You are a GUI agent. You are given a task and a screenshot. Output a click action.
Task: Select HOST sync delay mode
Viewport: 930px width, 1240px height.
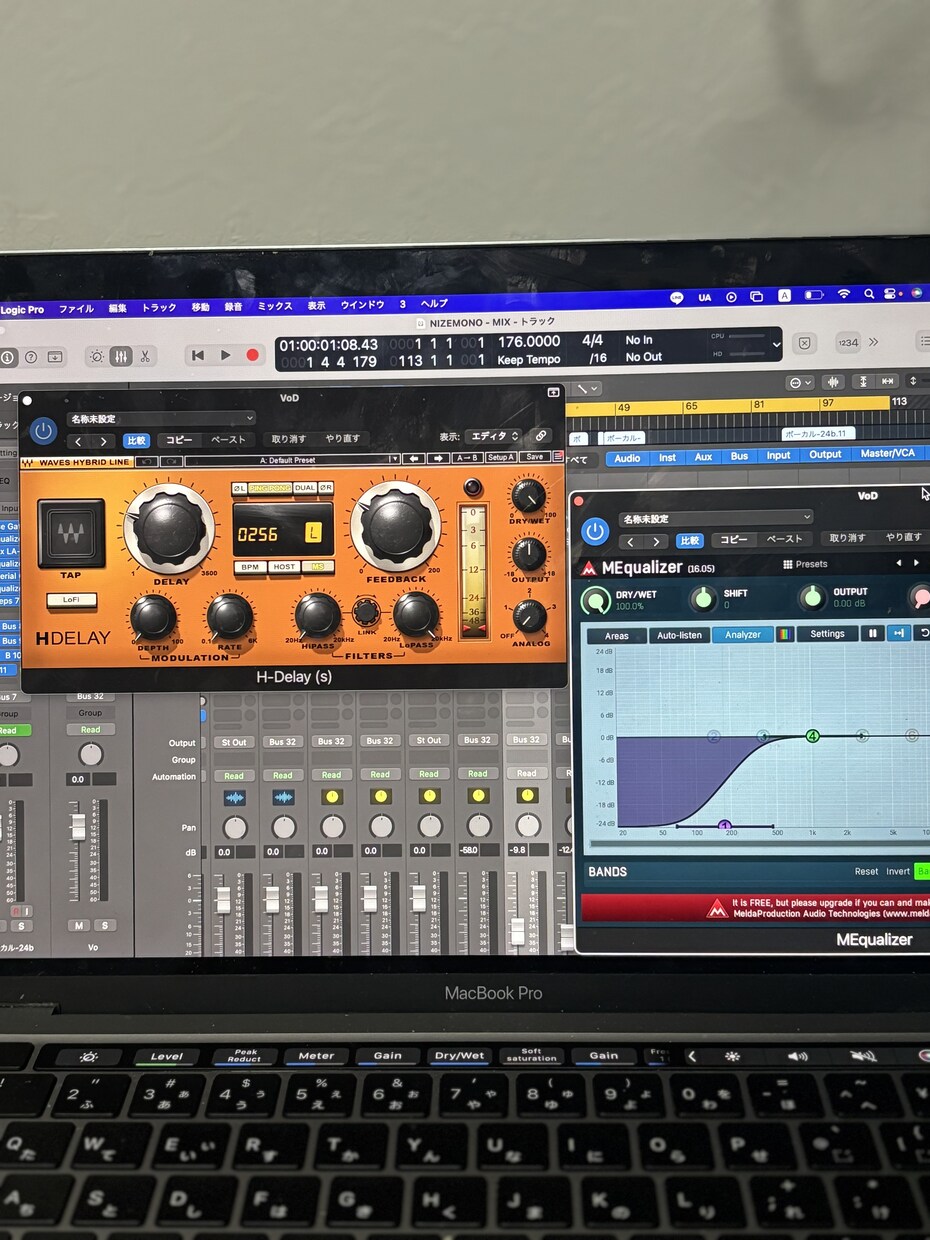click(284, 567)
